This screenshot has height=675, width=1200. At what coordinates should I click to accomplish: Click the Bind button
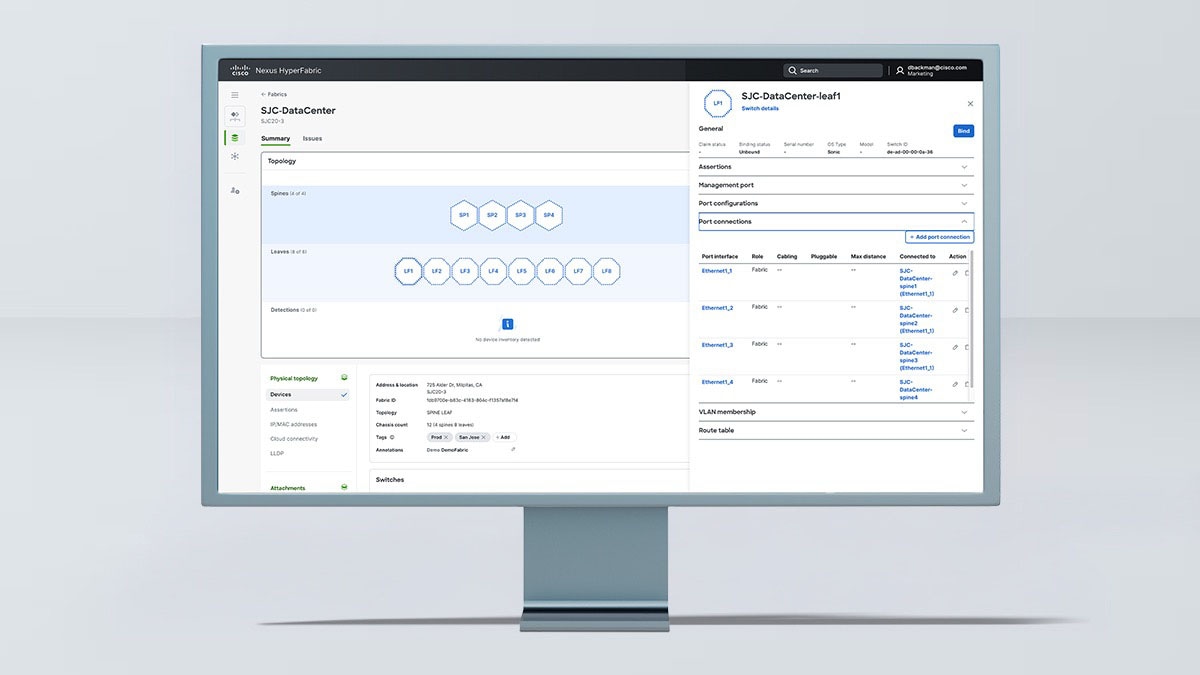point(963,131)
